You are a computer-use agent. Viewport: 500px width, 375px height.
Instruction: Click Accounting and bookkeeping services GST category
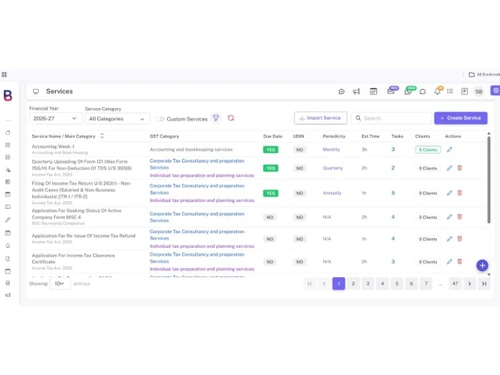(x=191, y=149)
